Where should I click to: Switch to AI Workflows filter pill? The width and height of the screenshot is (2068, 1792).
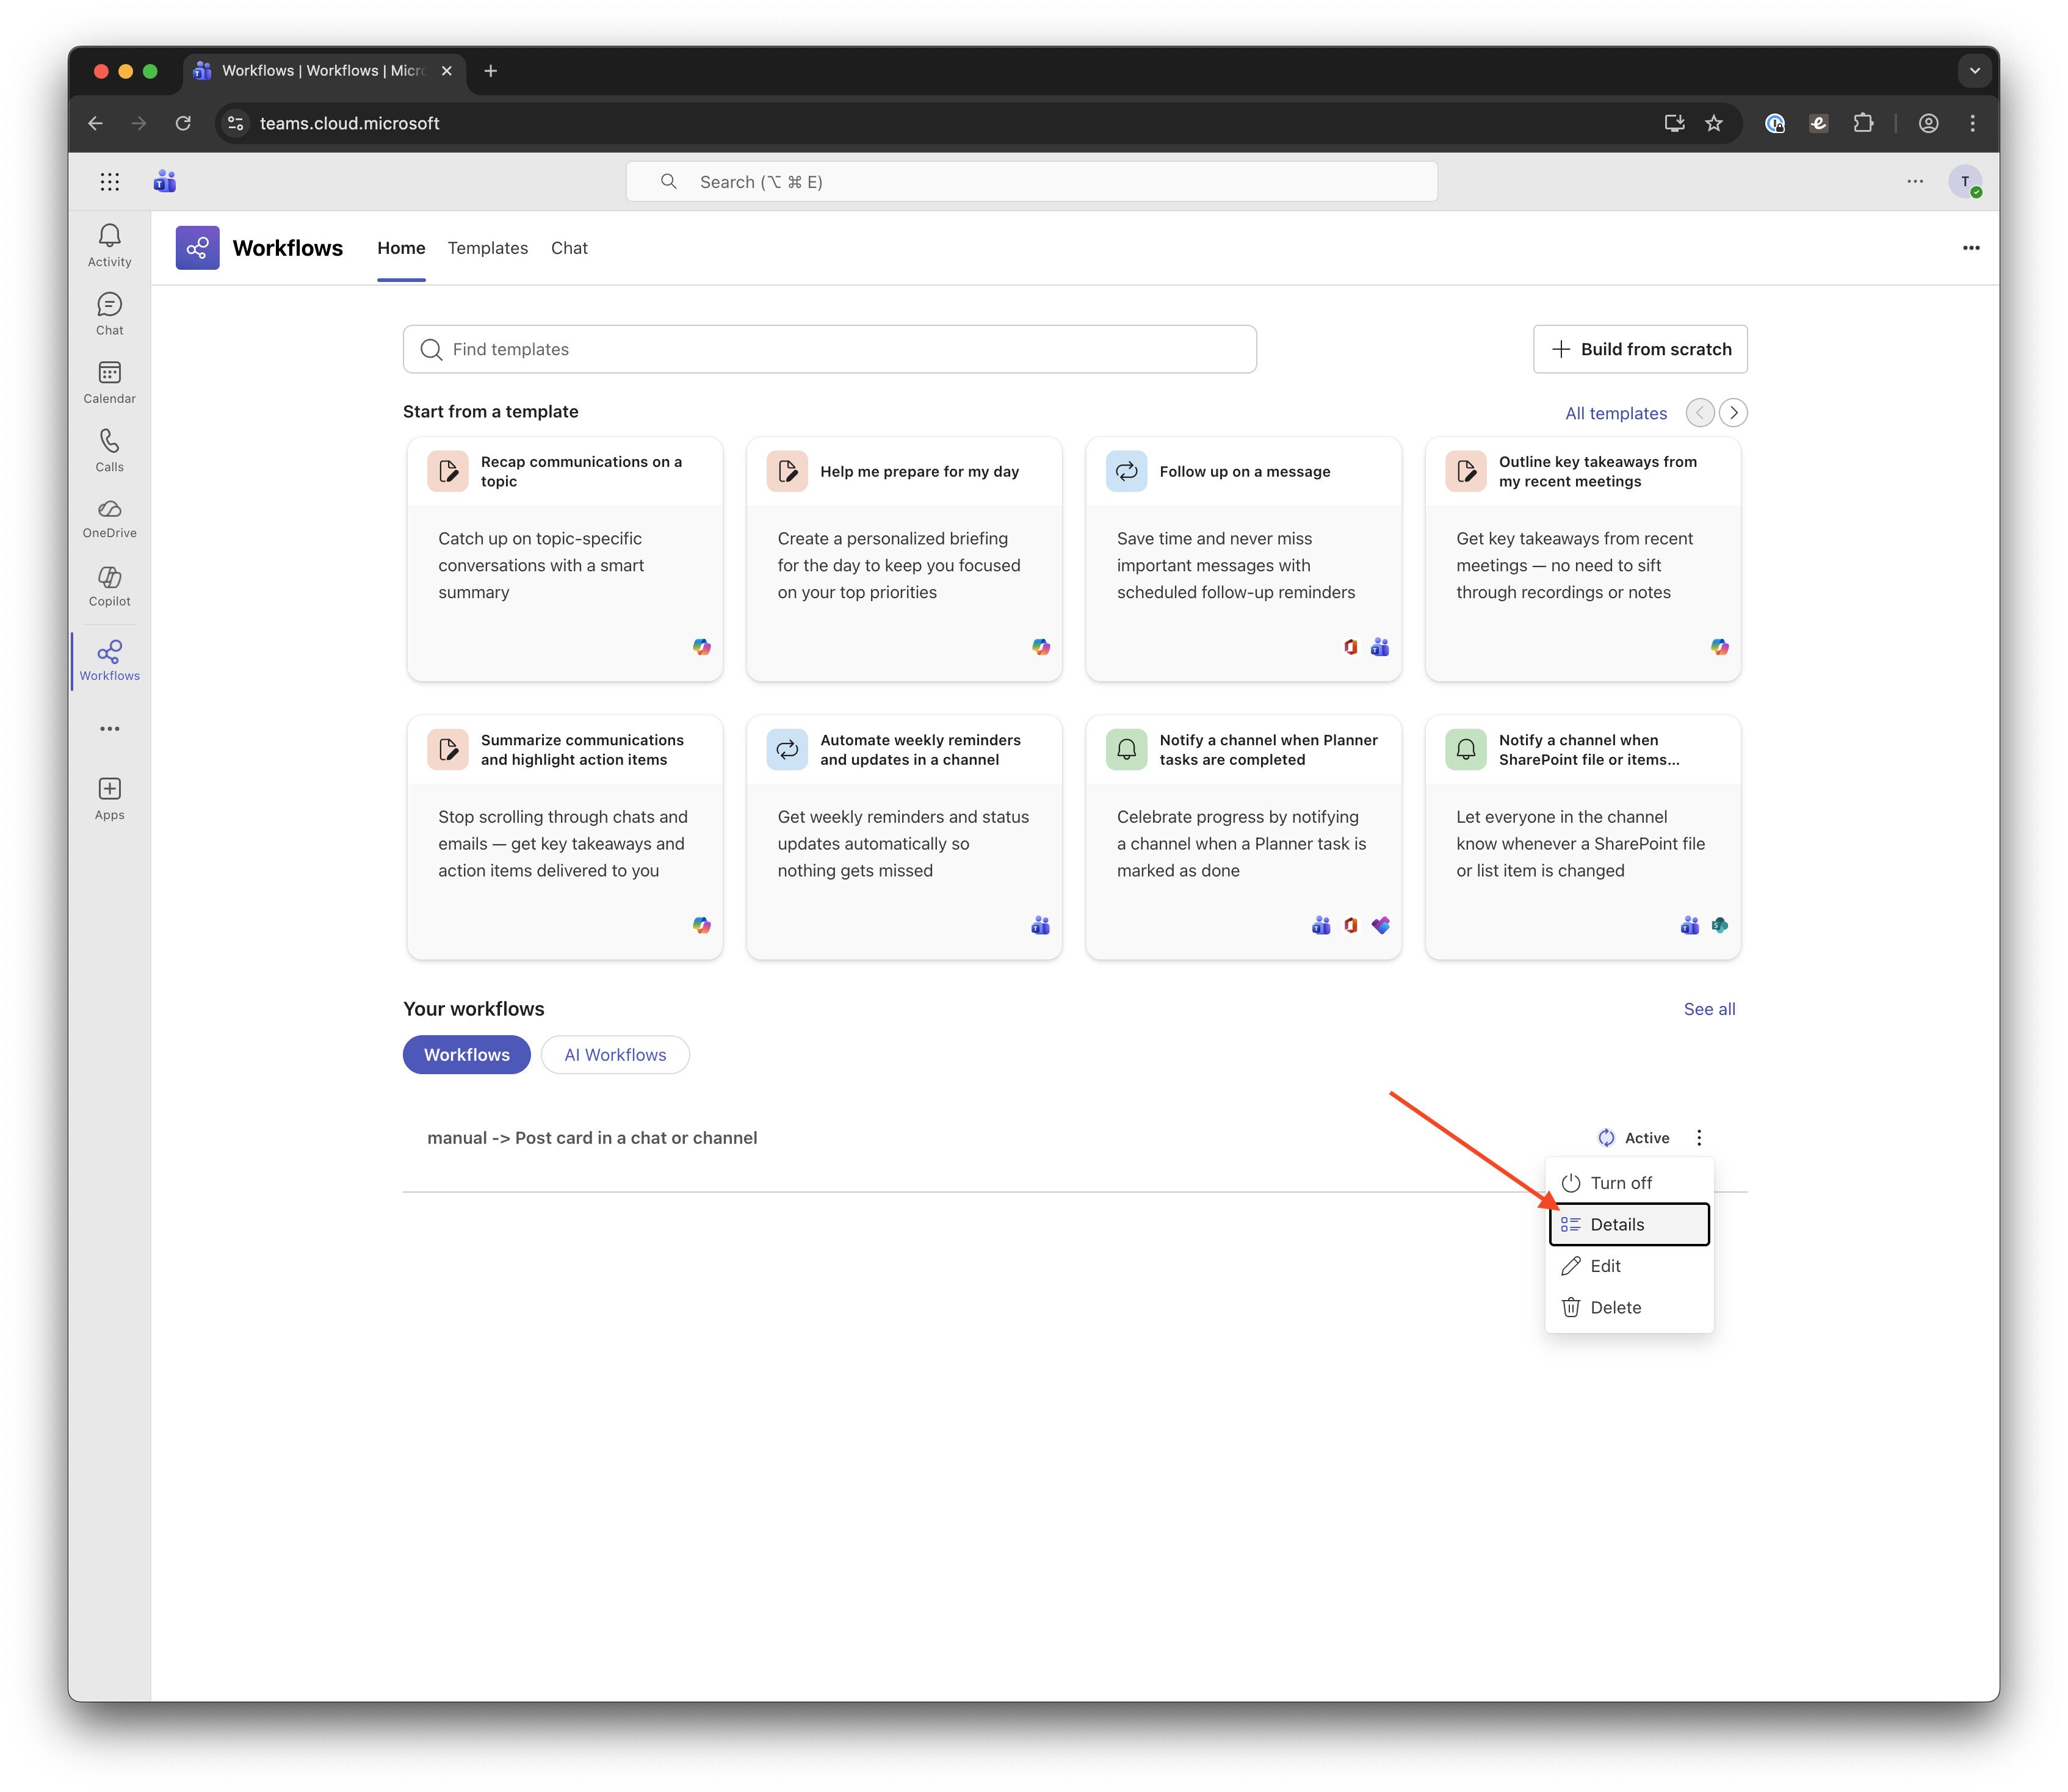[x=615, y=1055]
